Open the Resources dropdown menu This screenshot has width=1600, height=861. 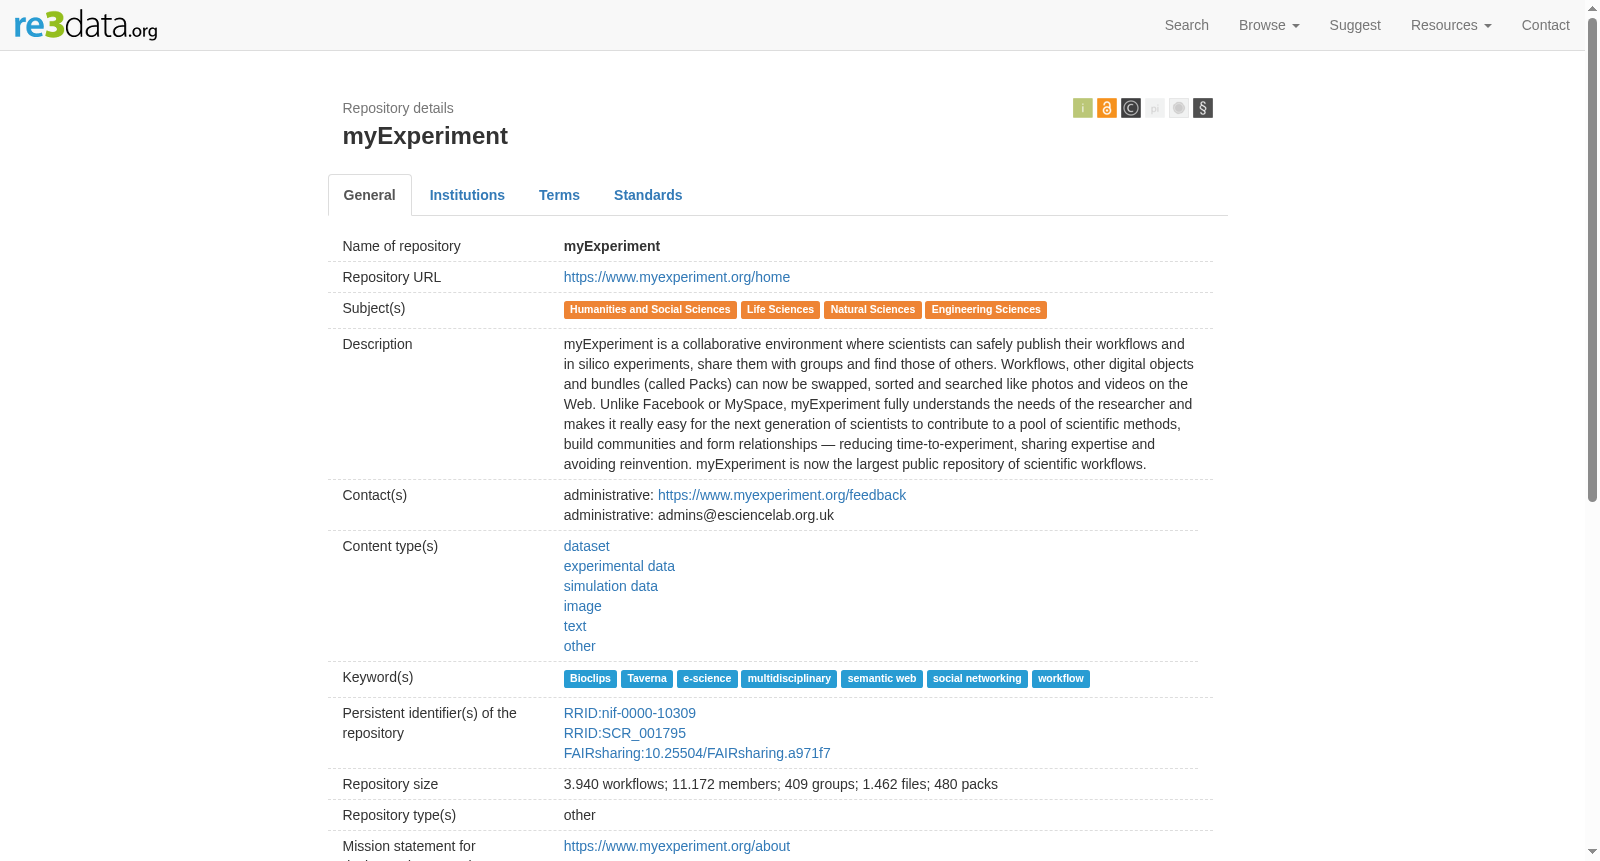point(1451,25)
